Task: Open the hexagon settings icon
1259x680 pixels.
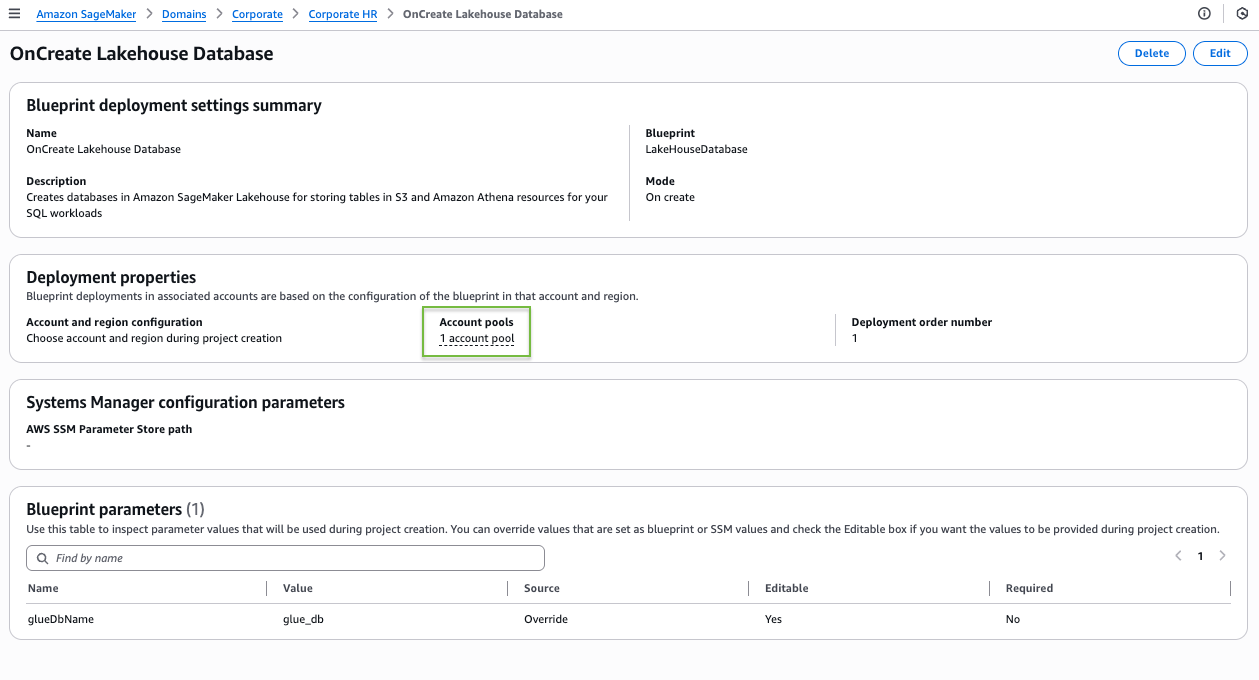Action: [x=1242, y=14]
